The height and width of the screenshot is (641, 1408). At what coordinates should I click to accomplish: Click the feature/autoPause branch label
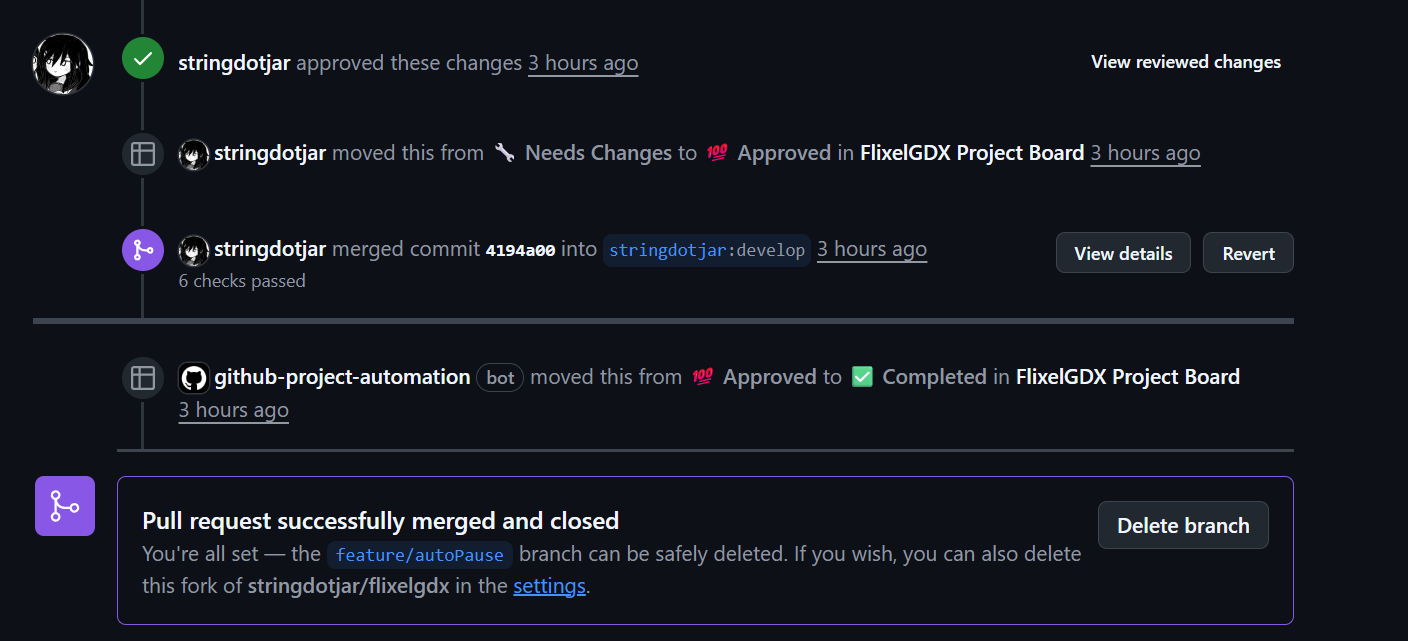(x=420, y=555)
